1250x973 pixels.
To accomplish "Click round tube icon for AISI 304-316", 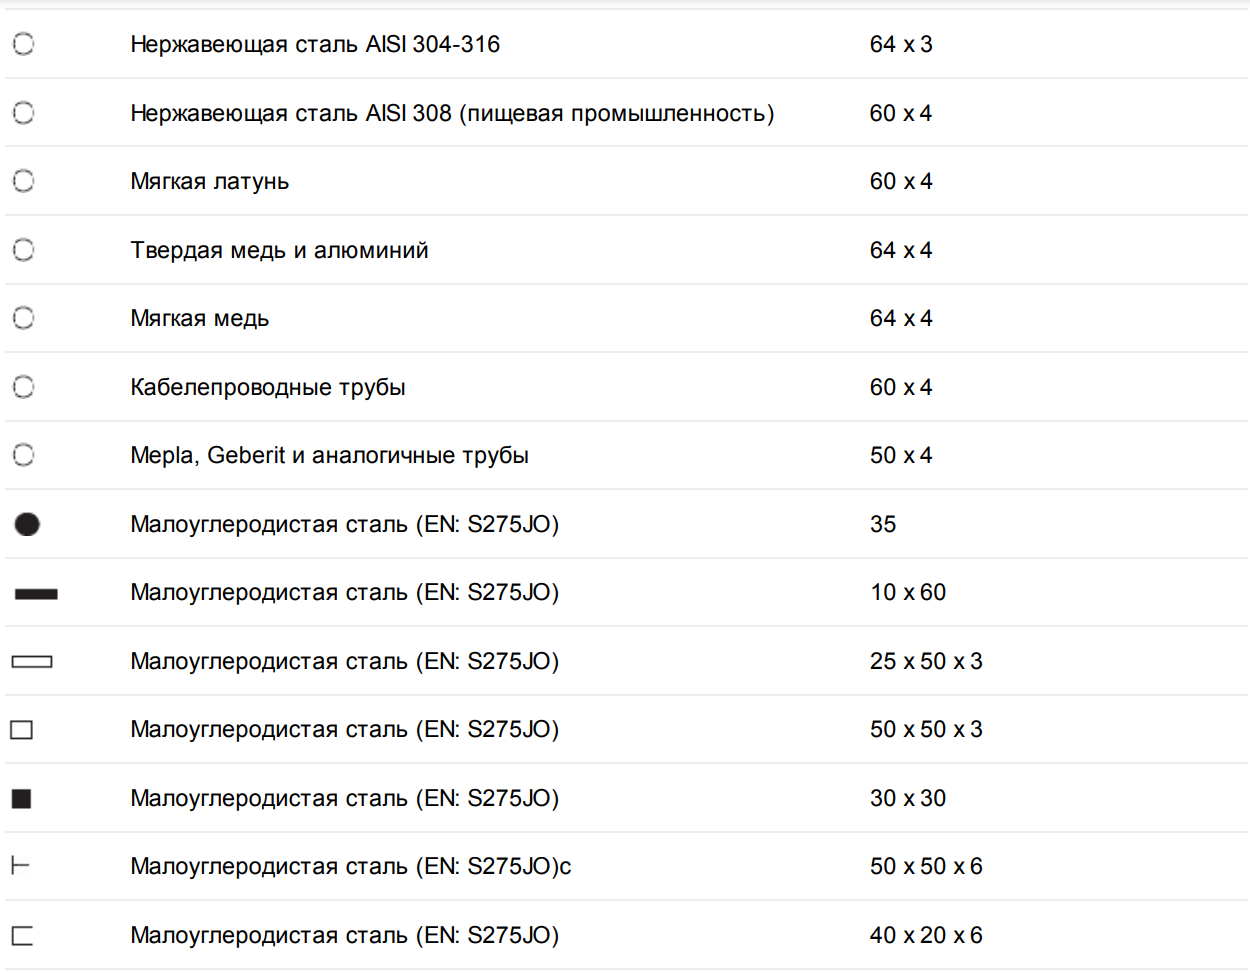I will 24,44.
